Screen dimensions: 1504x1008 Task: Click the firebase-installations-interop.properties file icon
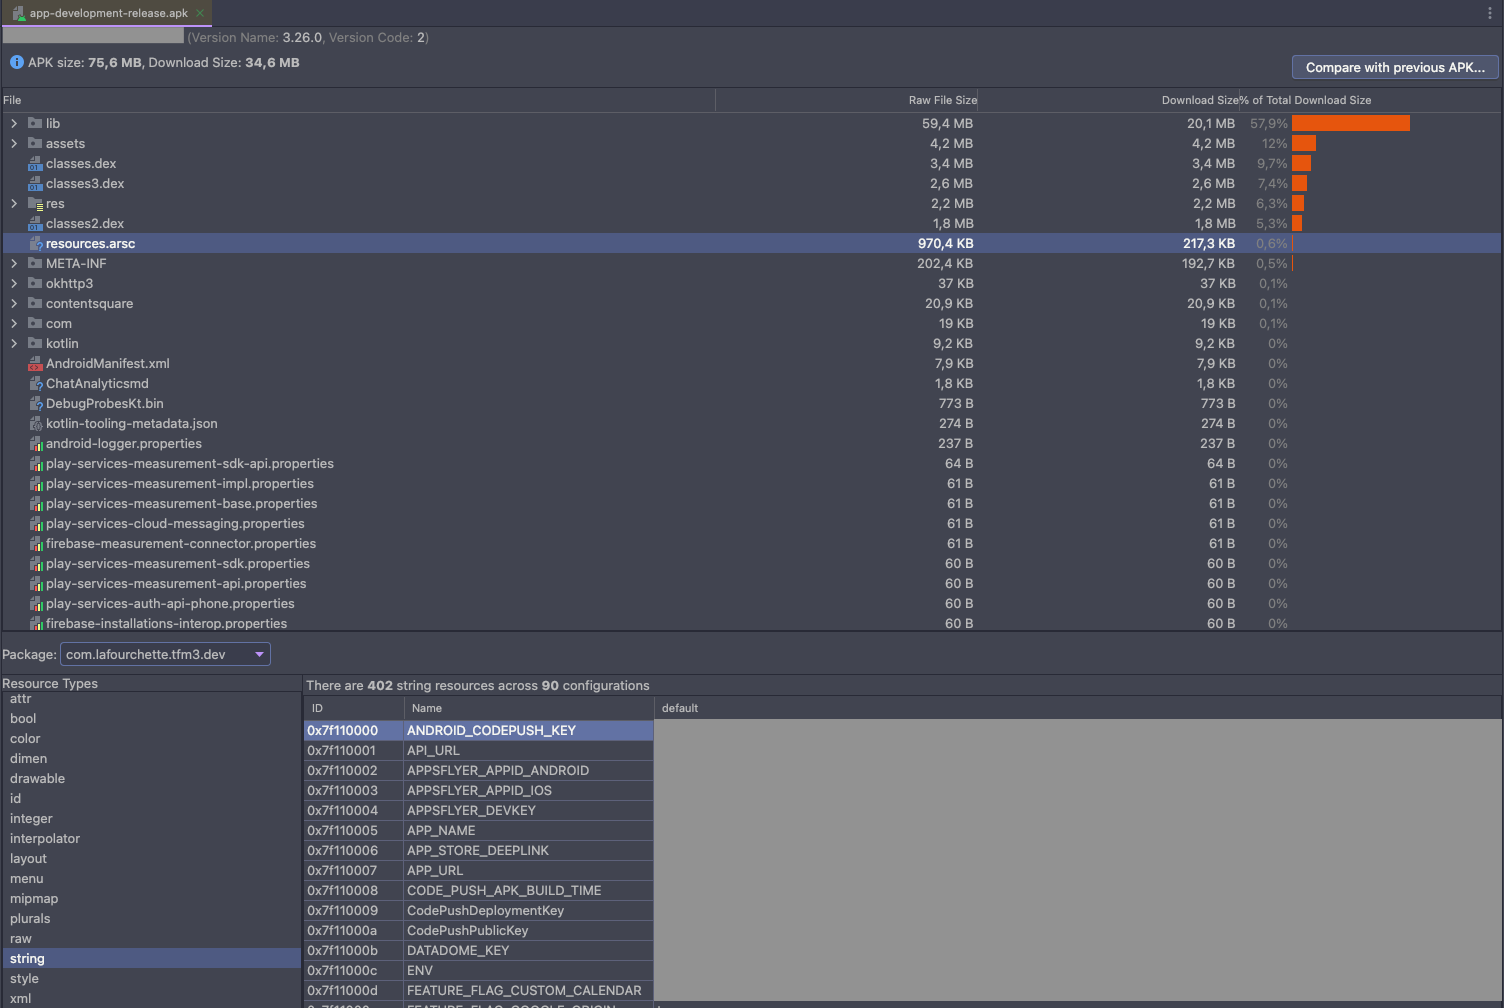[36, 624]
